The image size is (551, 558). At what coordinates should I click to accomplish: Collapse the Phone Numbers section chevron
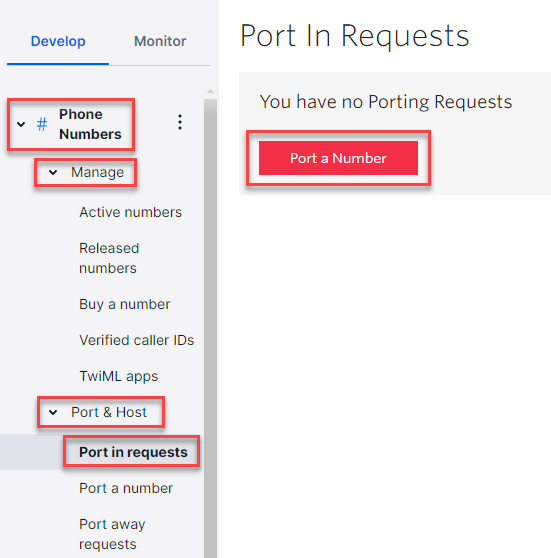click(21, 124)
